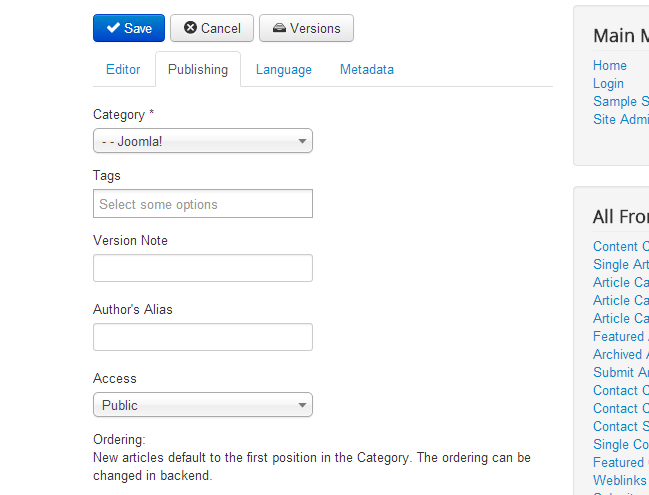The width and height of the screenshot is (649, 495).
Task: Click the X circle icon on Cancel
Action: pos(190,28)
